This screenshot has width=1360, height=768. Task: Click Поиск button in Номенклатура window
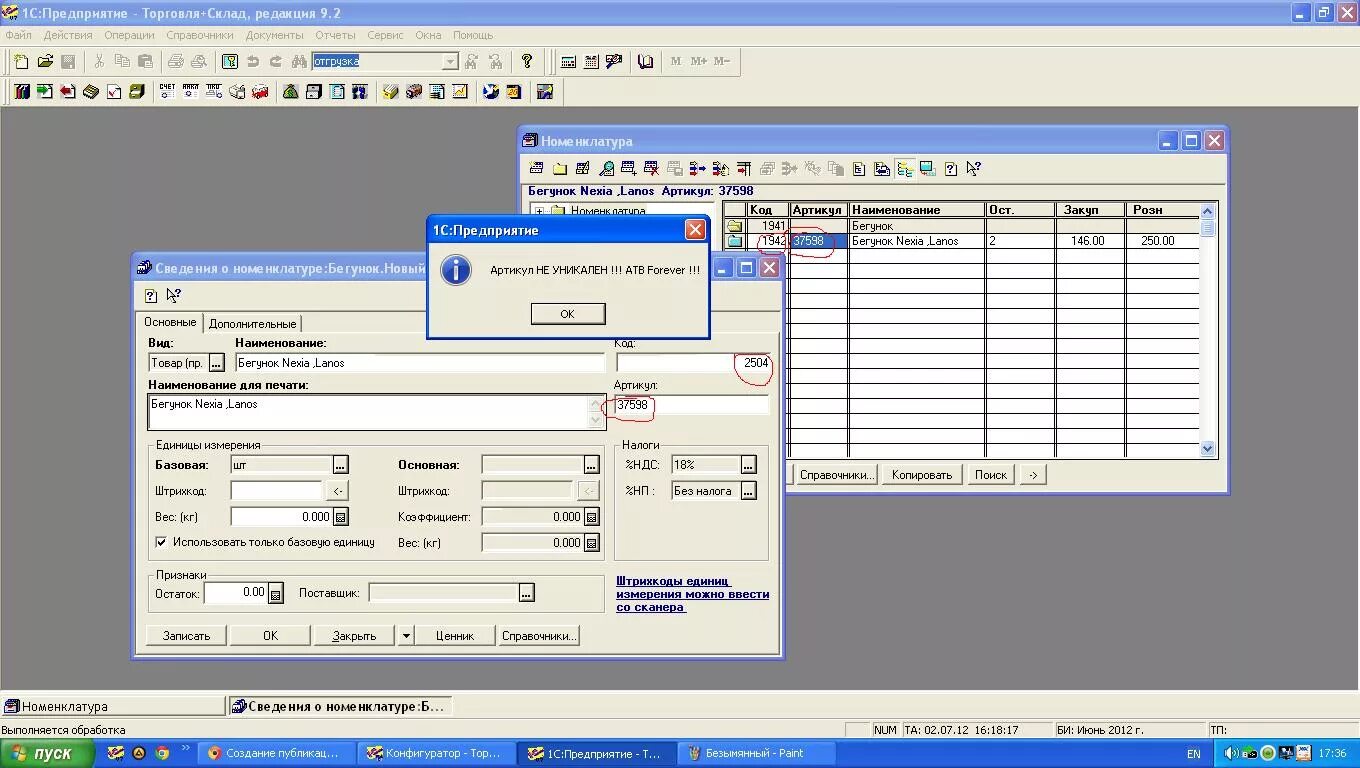[991, 475]
